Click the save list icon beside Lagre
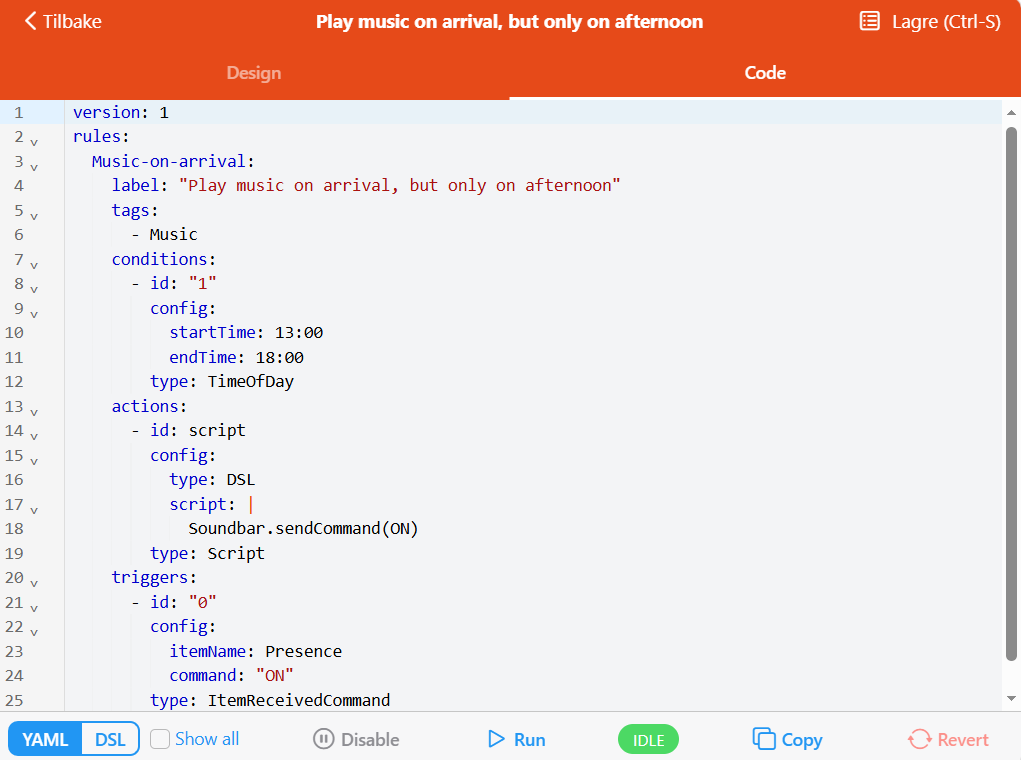The image size is (1021, 760). click(869, 21)
